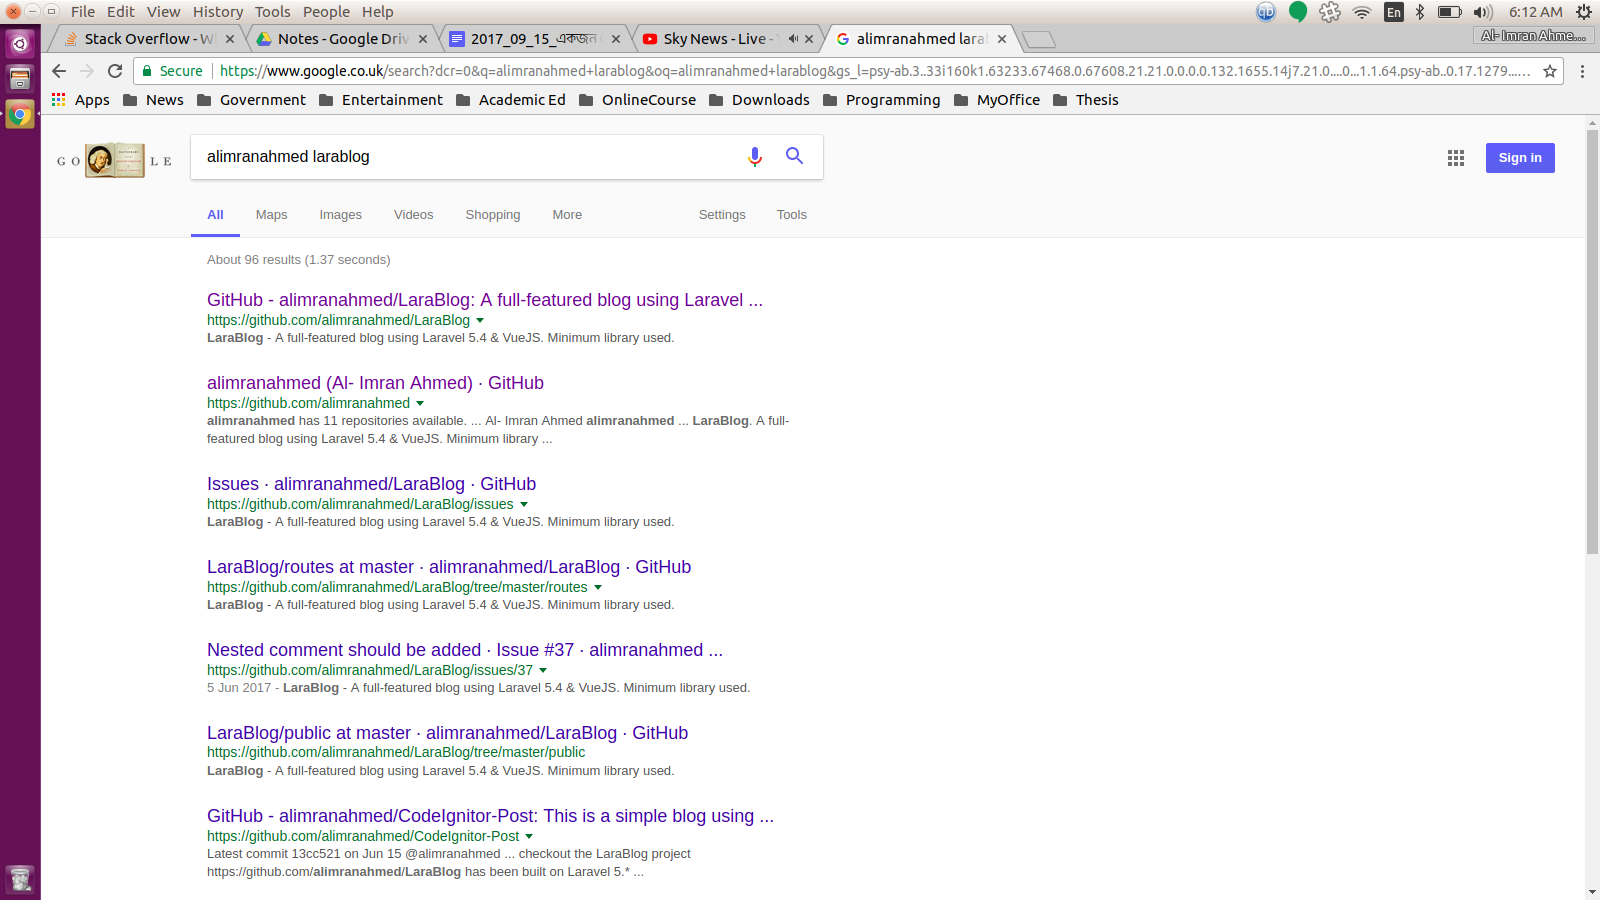This screenshot has width=1600, height=900.
Task: Expand the dropdown arrow next to github.com/alimranahmed URL
Action: pos(420,404)
